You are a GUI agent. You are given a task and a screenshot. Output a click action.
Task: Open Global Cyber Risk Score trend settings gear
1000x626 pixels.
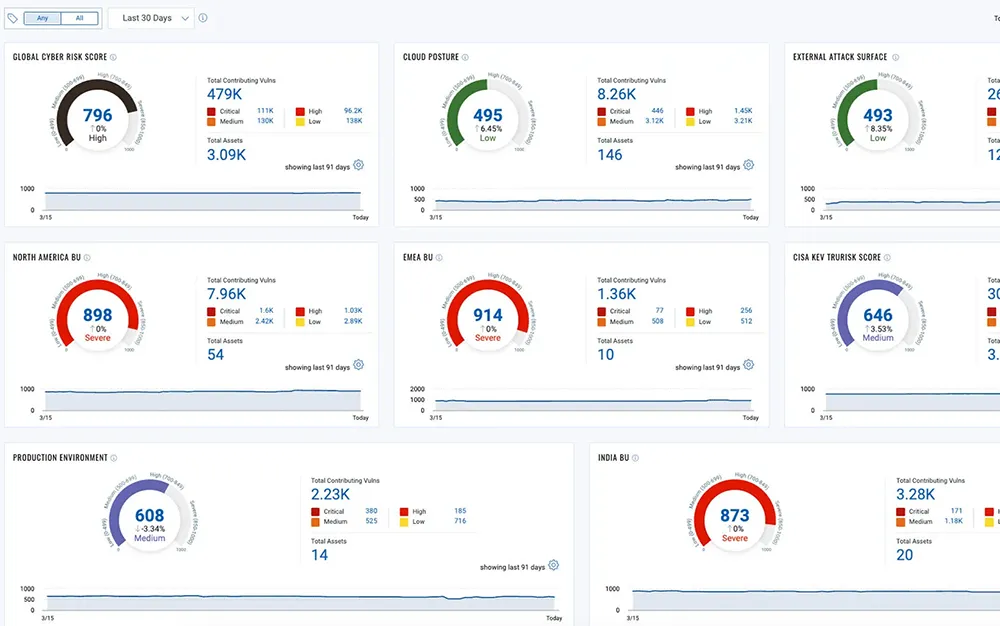(359, 165)
